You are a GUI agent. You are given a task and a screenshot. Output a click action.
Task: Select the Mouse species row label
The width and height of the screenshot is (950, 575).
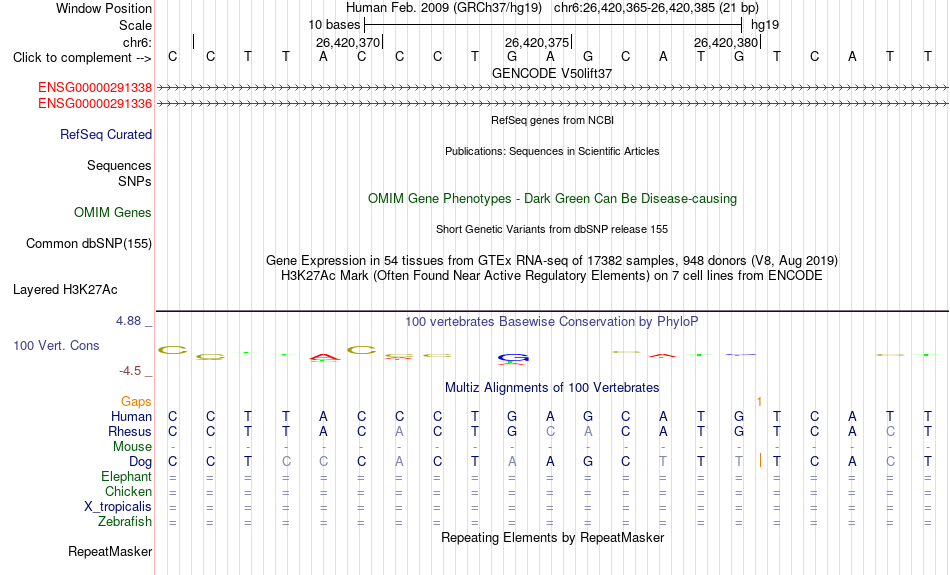[133, 447]
